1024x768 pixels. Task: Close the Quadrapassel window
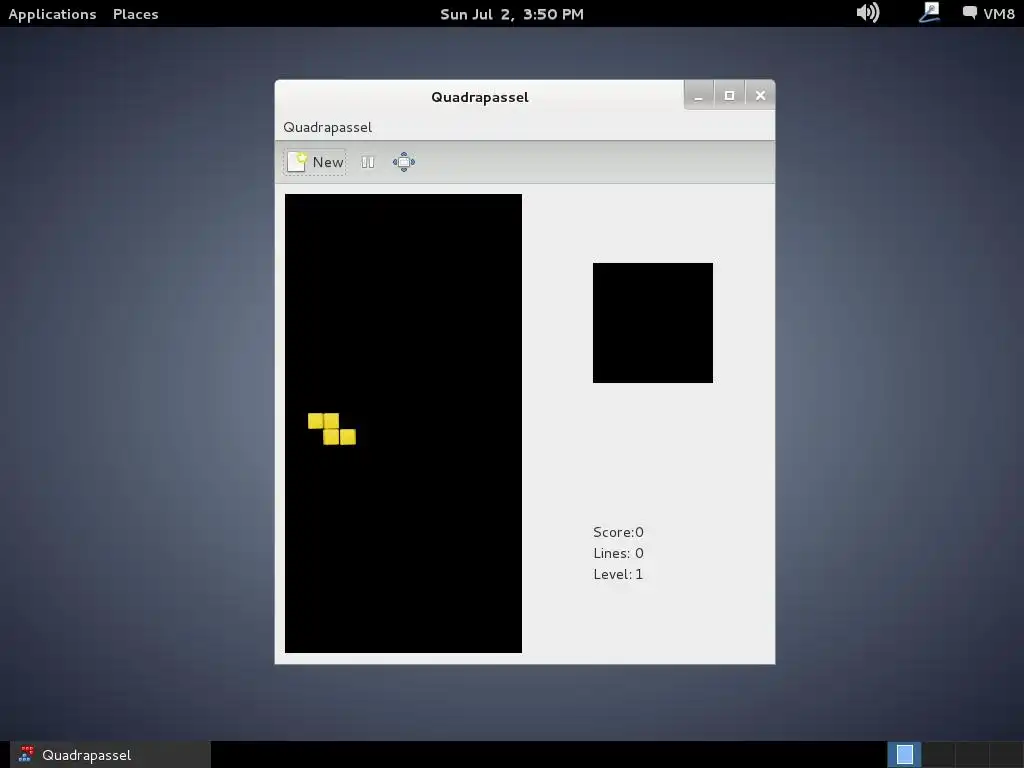[x=760, y=95]
